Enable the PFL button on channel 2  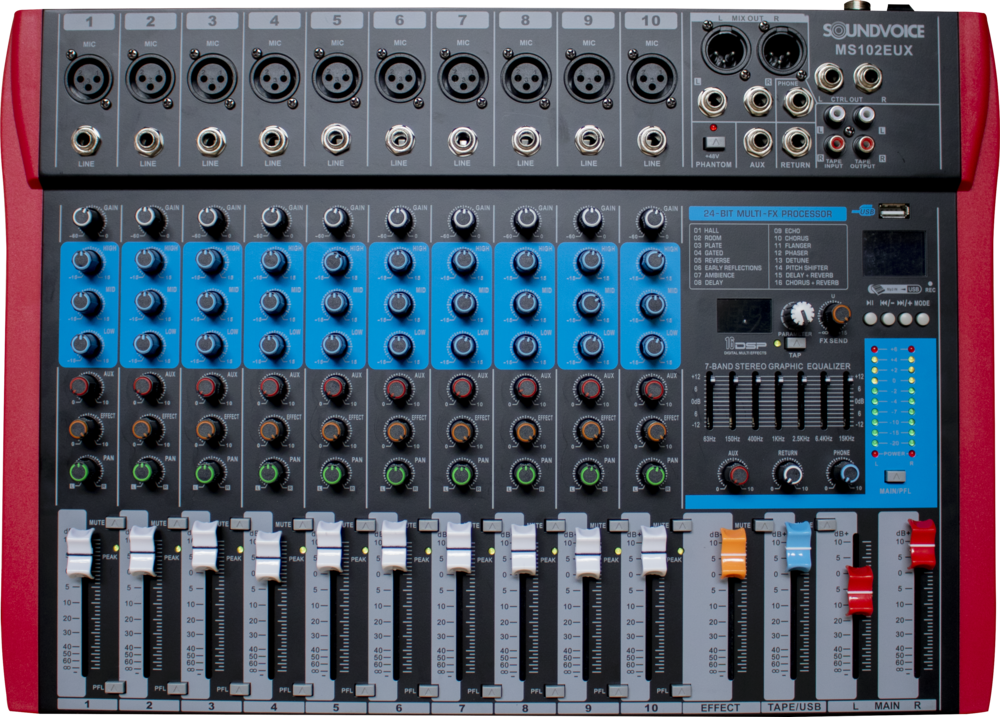tap(177, 688)
